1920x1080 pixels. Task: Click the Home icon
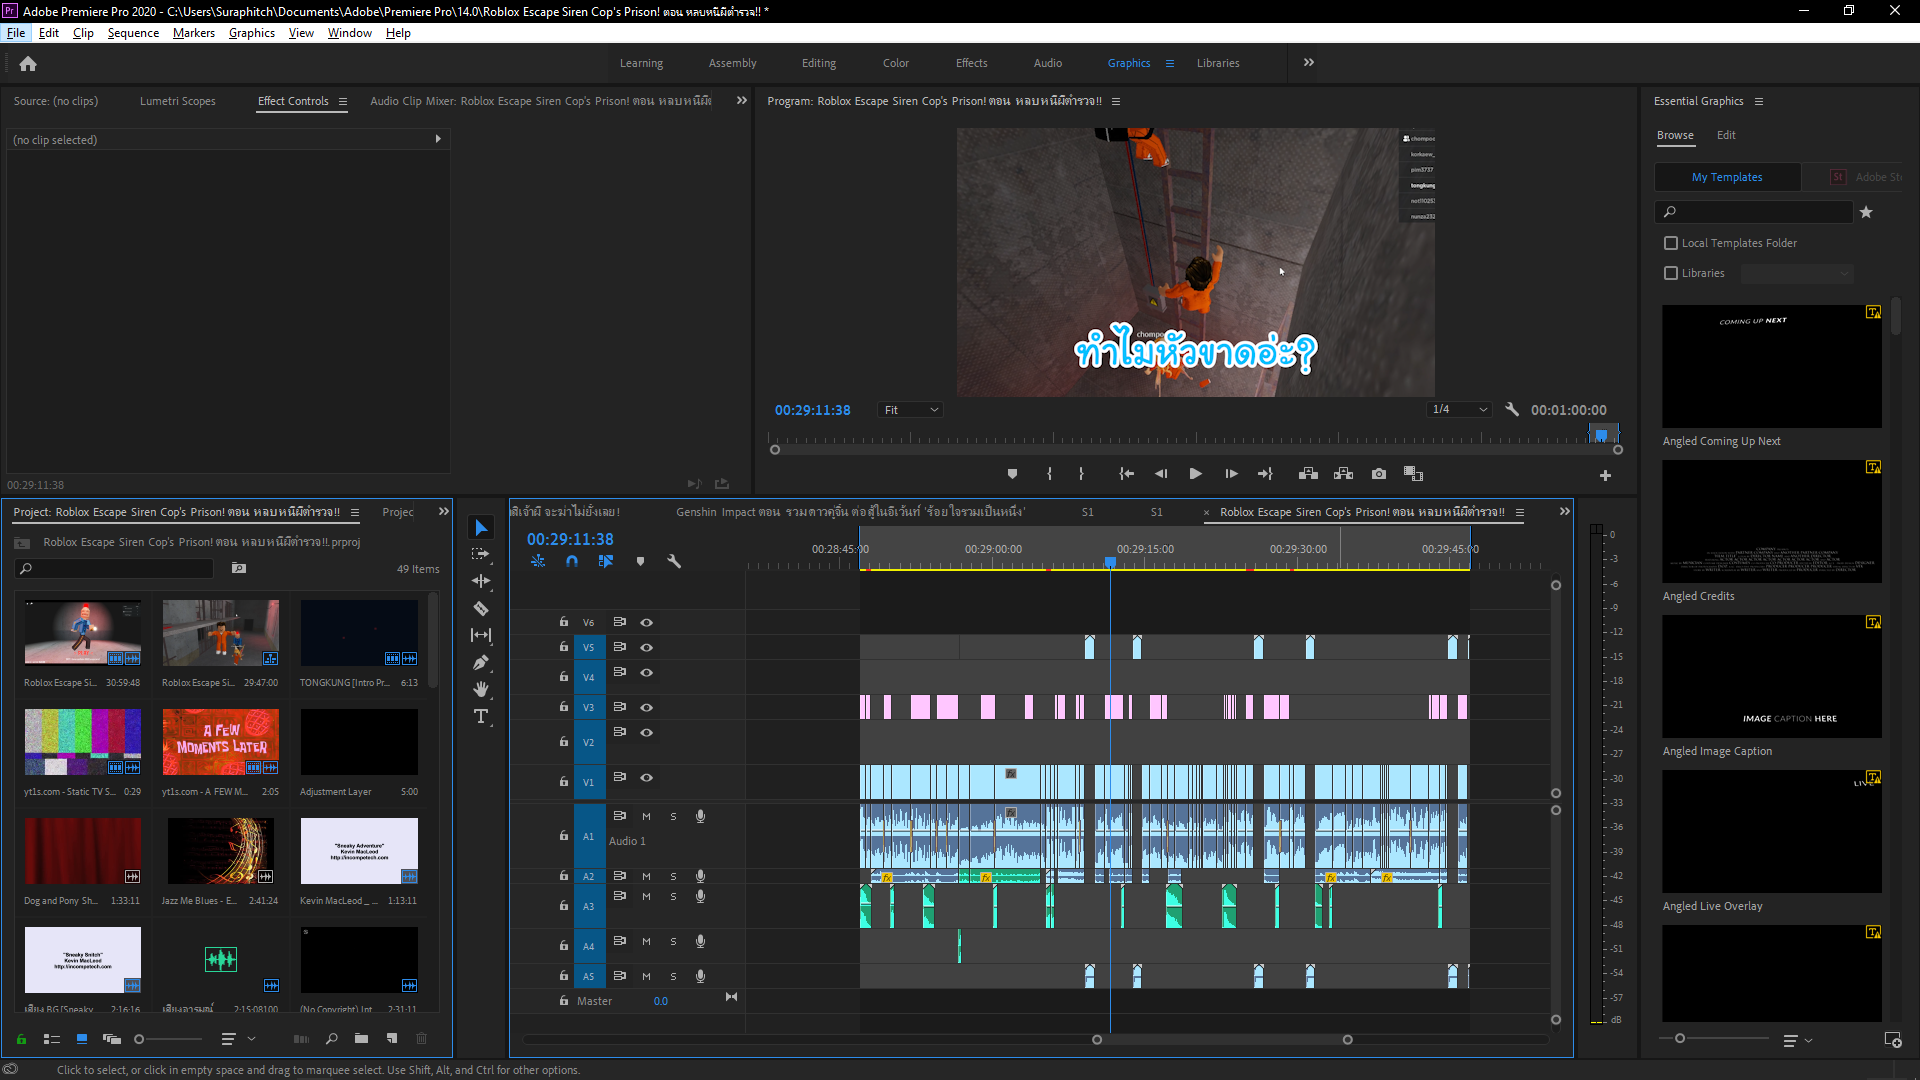pos(28,63)
